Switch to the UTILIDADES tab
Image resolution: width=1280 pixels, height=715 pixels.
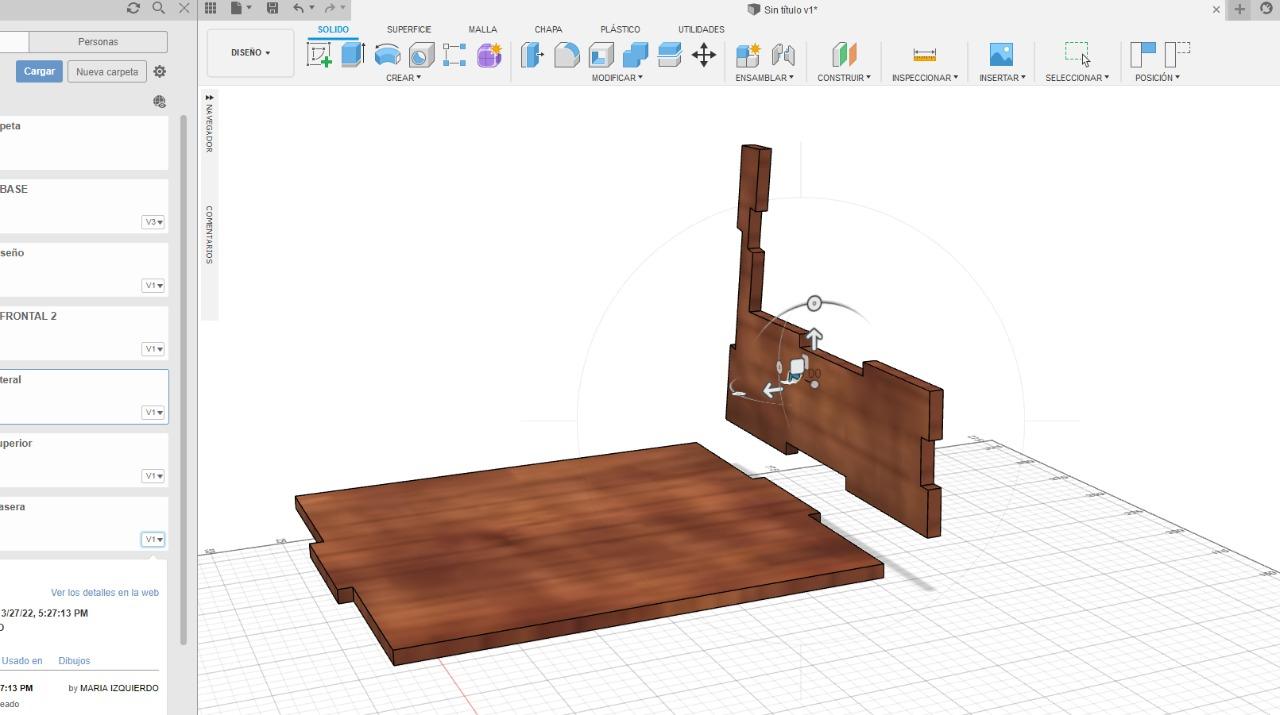(701, 29)
